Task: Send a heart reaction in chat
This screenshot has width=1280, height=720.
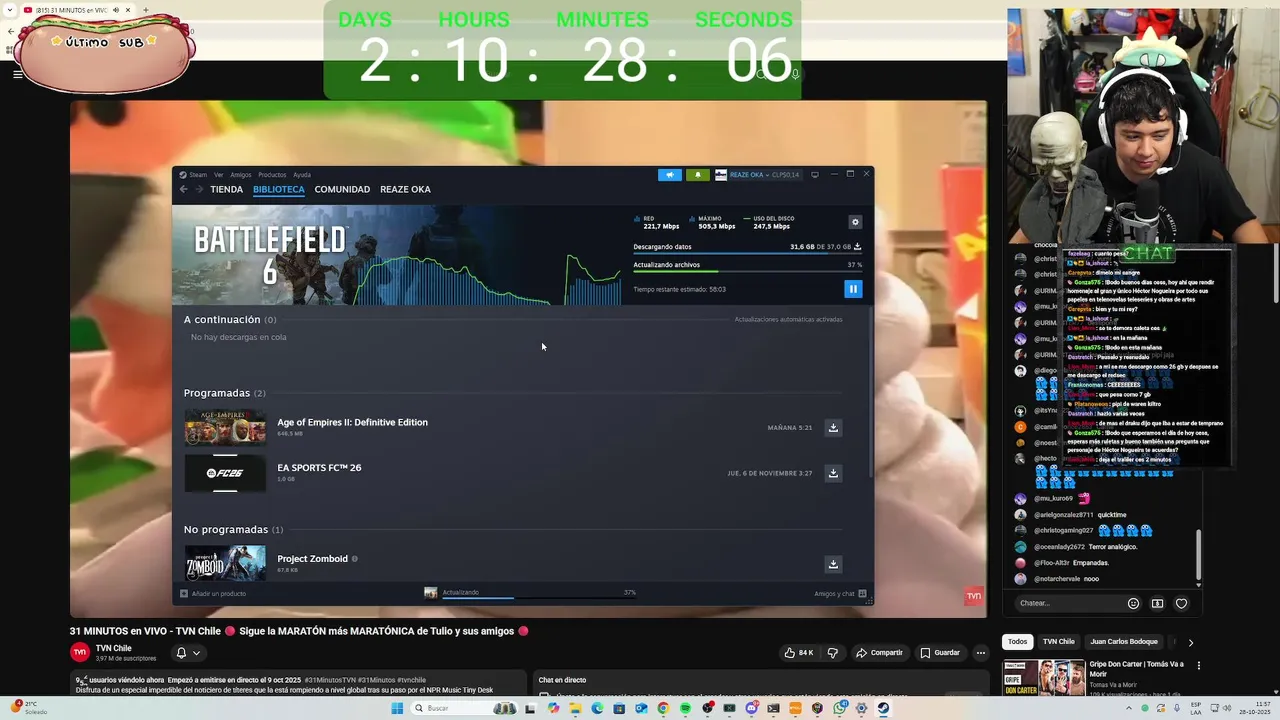Action: tap(1181, 603)
